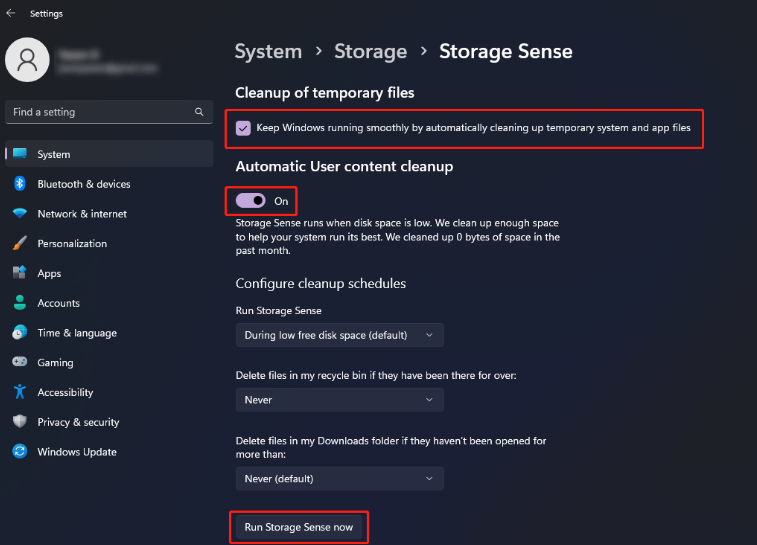Open the recycle bin deletion dropdown
The height and width of the screenshot is (545, 757).
click(x=339, y=400)
